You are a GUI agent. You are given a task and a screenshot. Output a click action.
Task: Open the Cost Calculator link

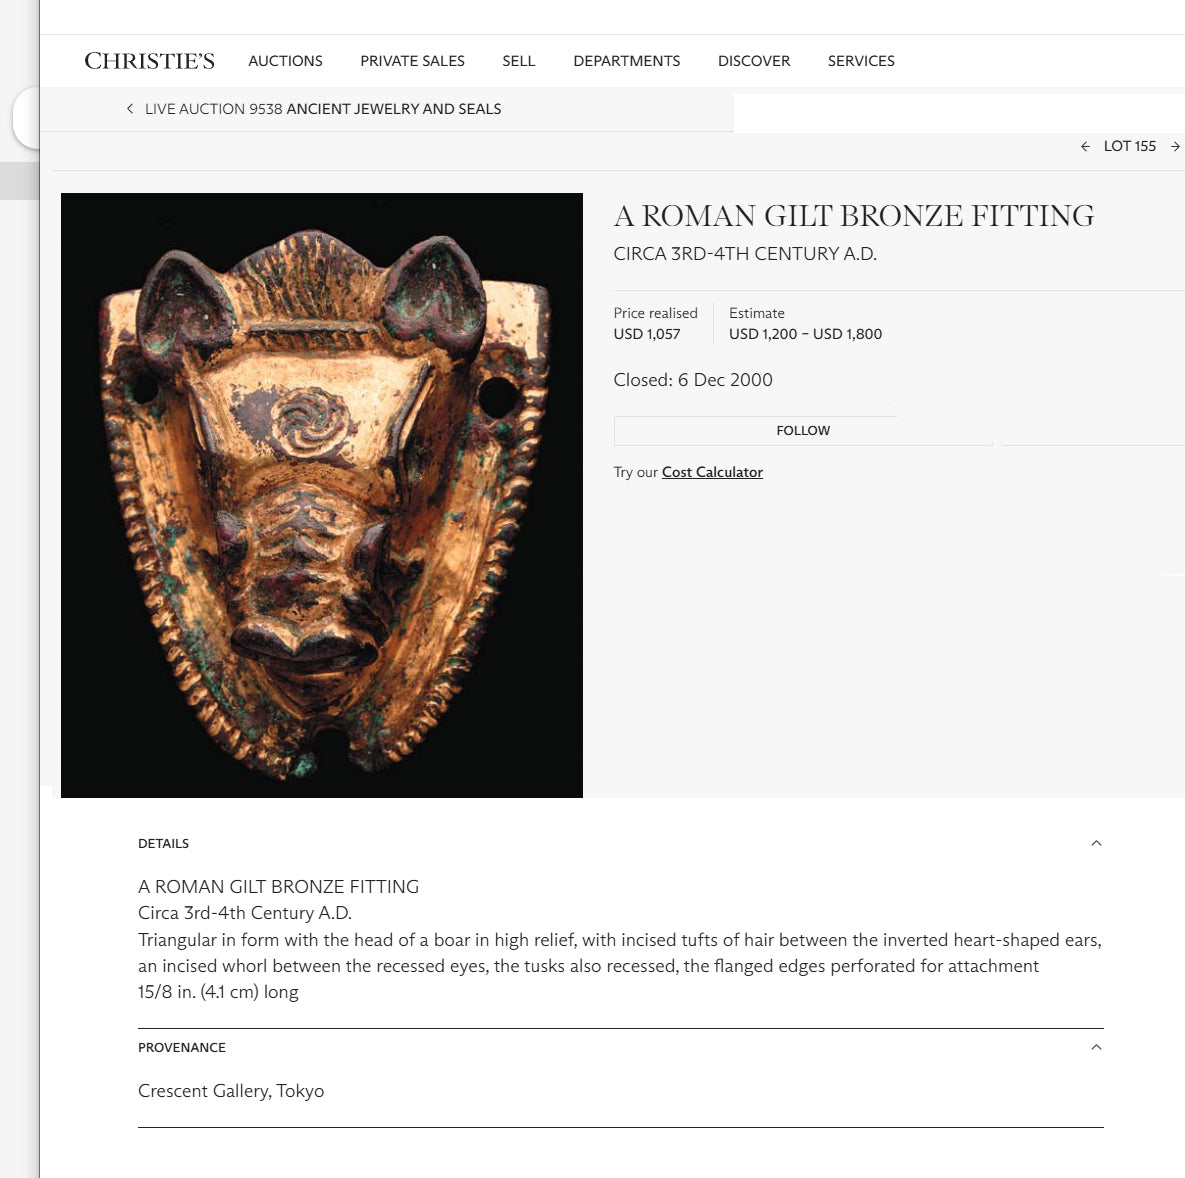[x=712, y=472]
